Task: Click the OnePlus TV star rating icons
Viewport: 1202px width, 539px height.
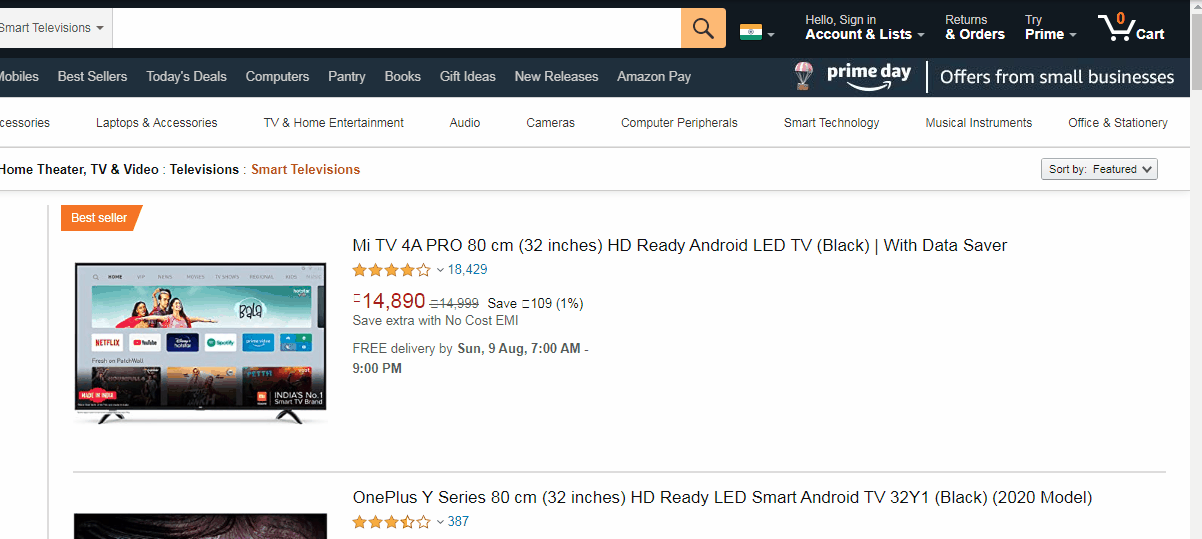Action: click(391, 522)
